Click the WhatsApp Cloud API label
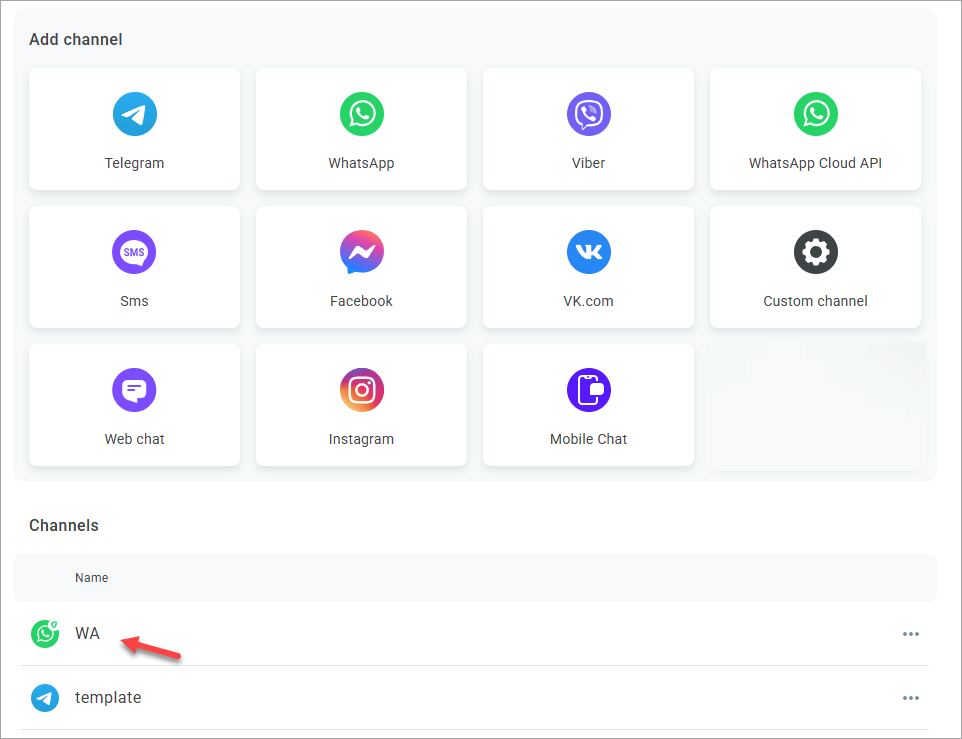 coord(815,164)
